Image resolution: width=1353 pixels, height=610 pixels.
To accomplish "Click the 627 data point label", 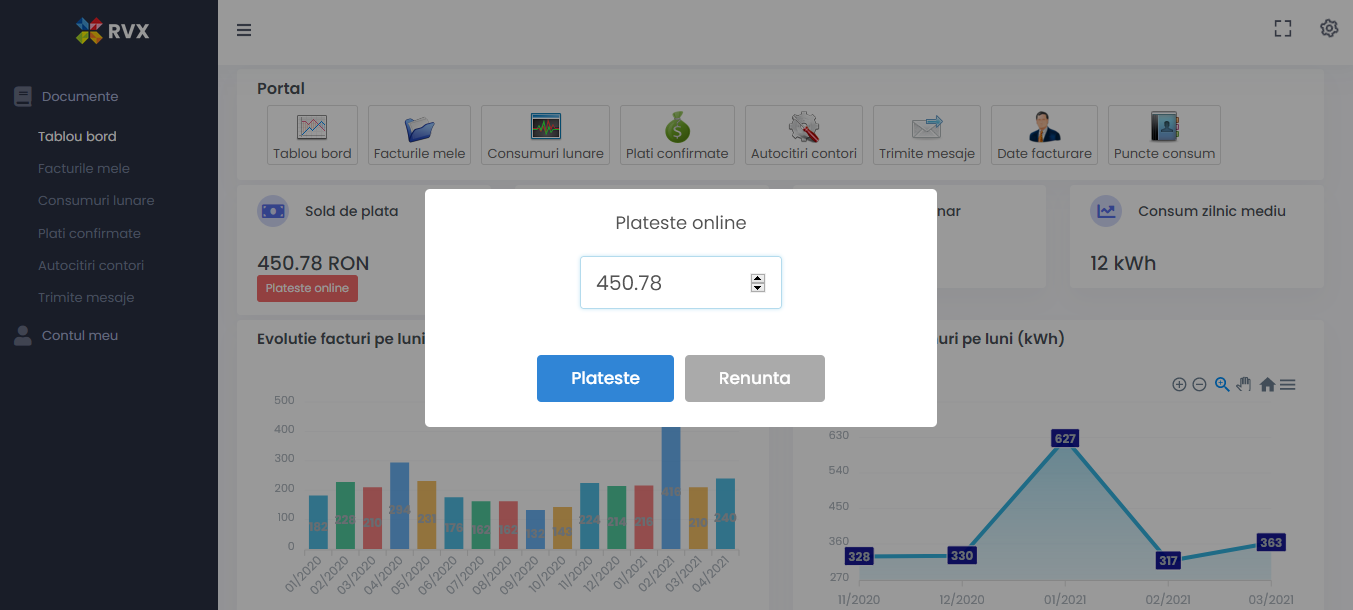I will tap(1065, 439).
